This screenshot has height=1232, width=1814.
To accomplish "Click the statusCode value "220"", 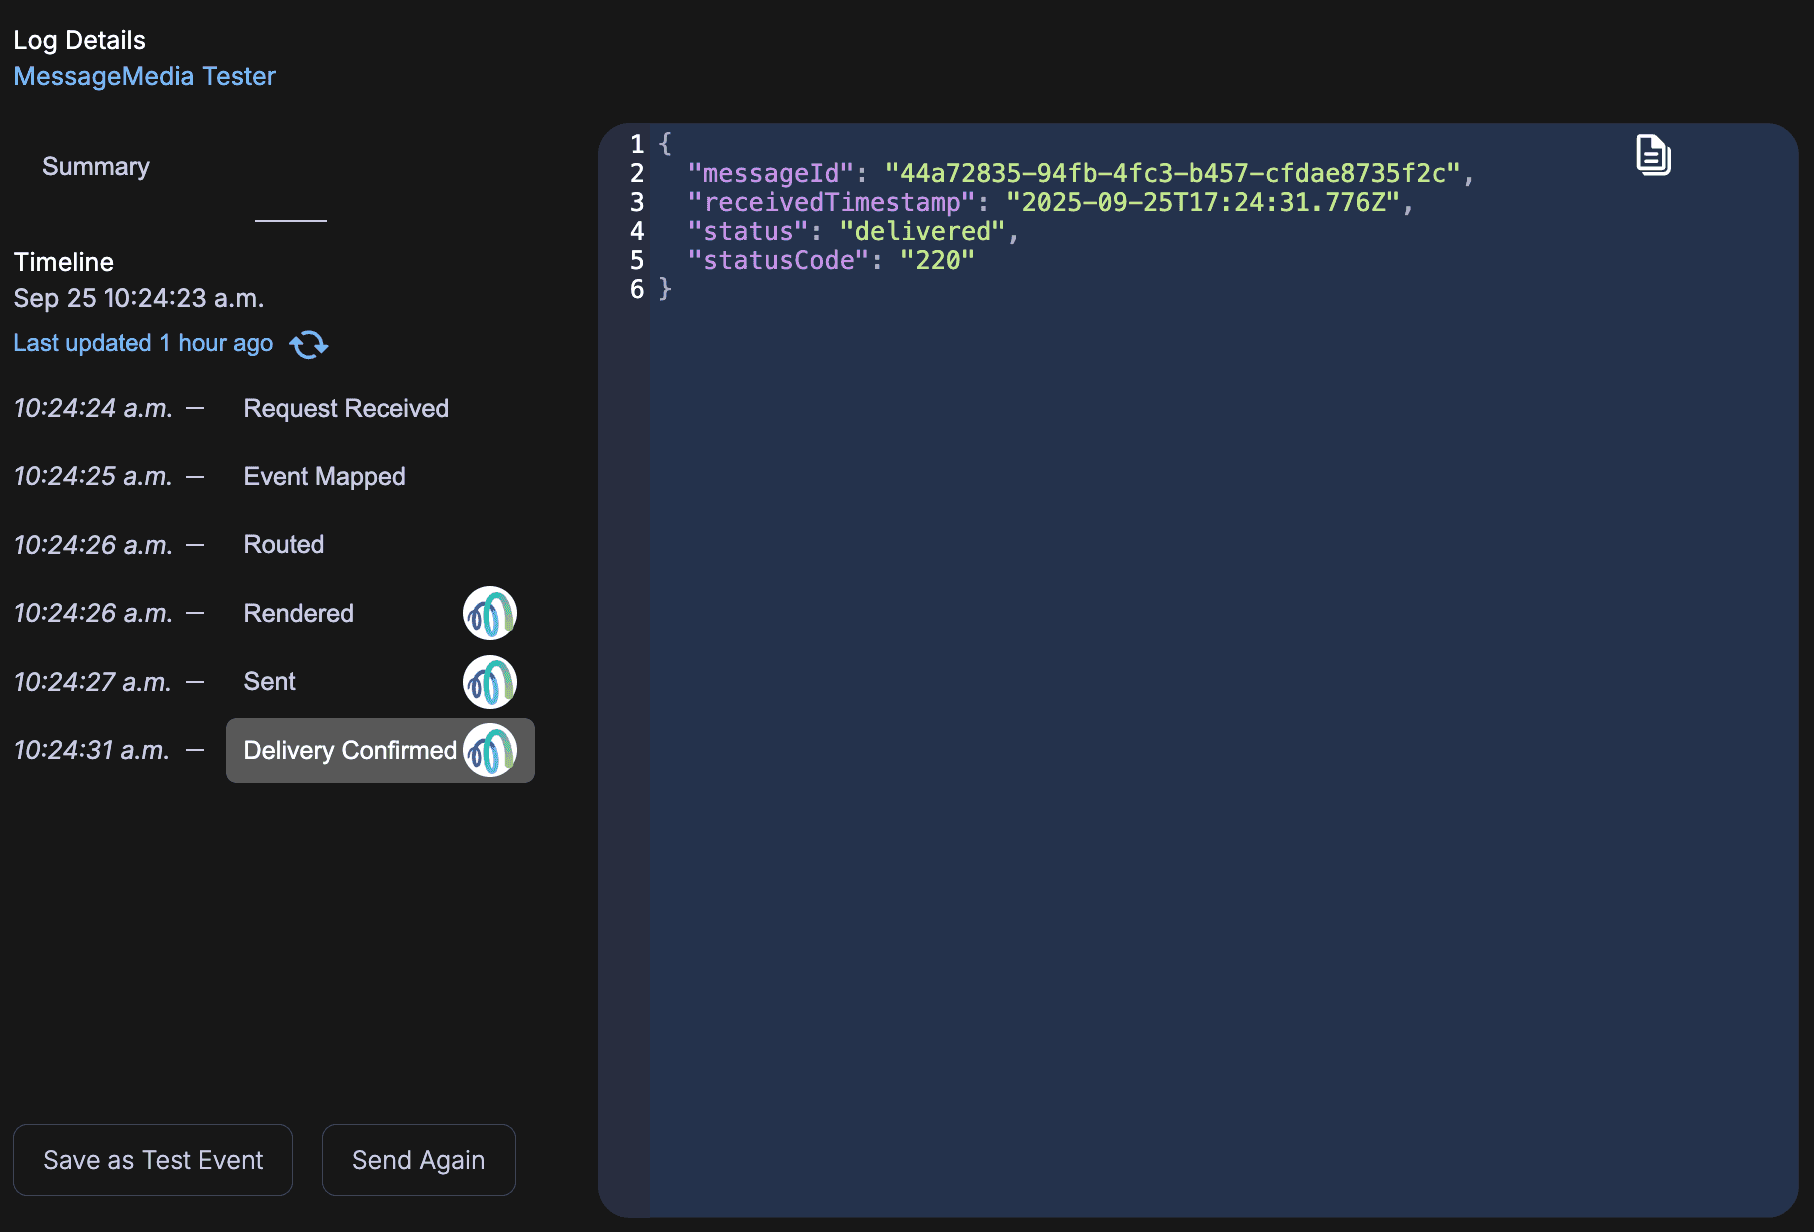I will pyautogui.click(x=937, y=260).
